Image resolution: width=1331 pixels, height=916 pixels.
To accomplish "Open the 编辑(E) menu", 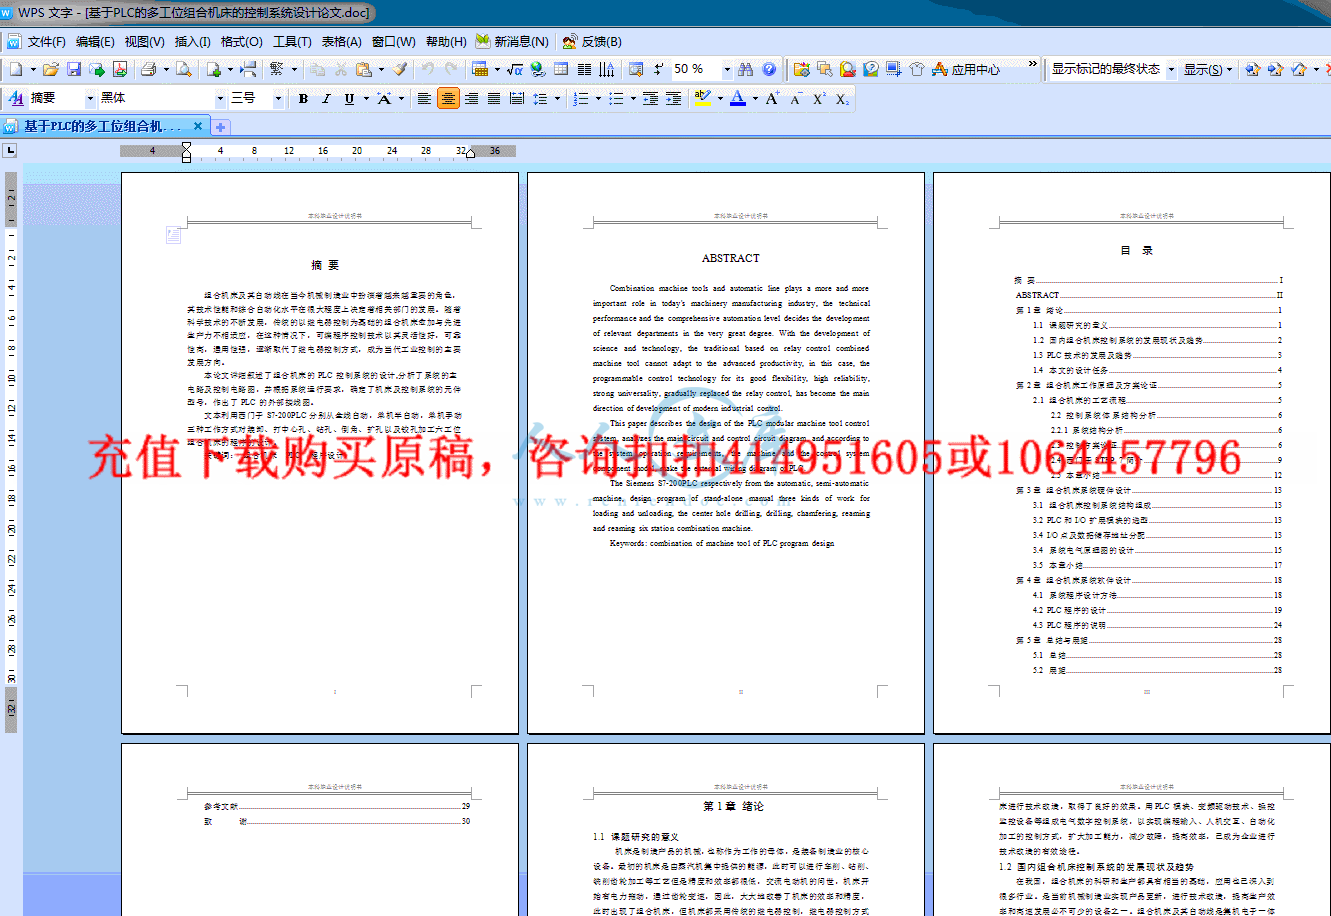I will 95,41.
